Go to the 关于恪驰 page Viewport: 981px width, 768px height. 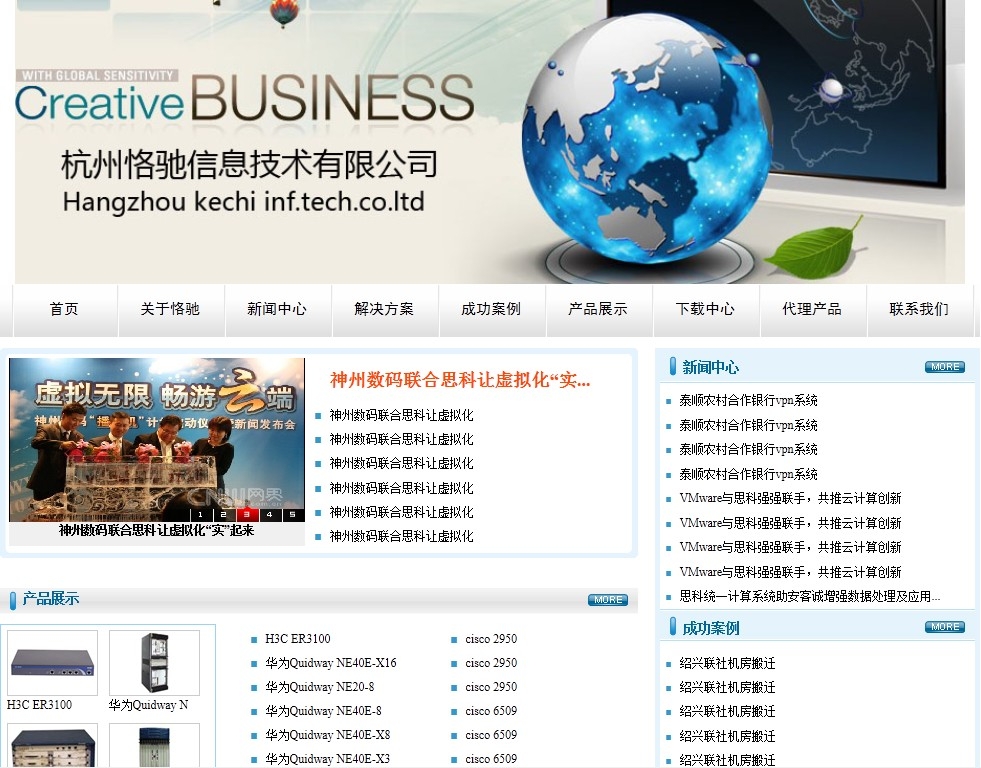pyautogui.click(x=170, y=310)
